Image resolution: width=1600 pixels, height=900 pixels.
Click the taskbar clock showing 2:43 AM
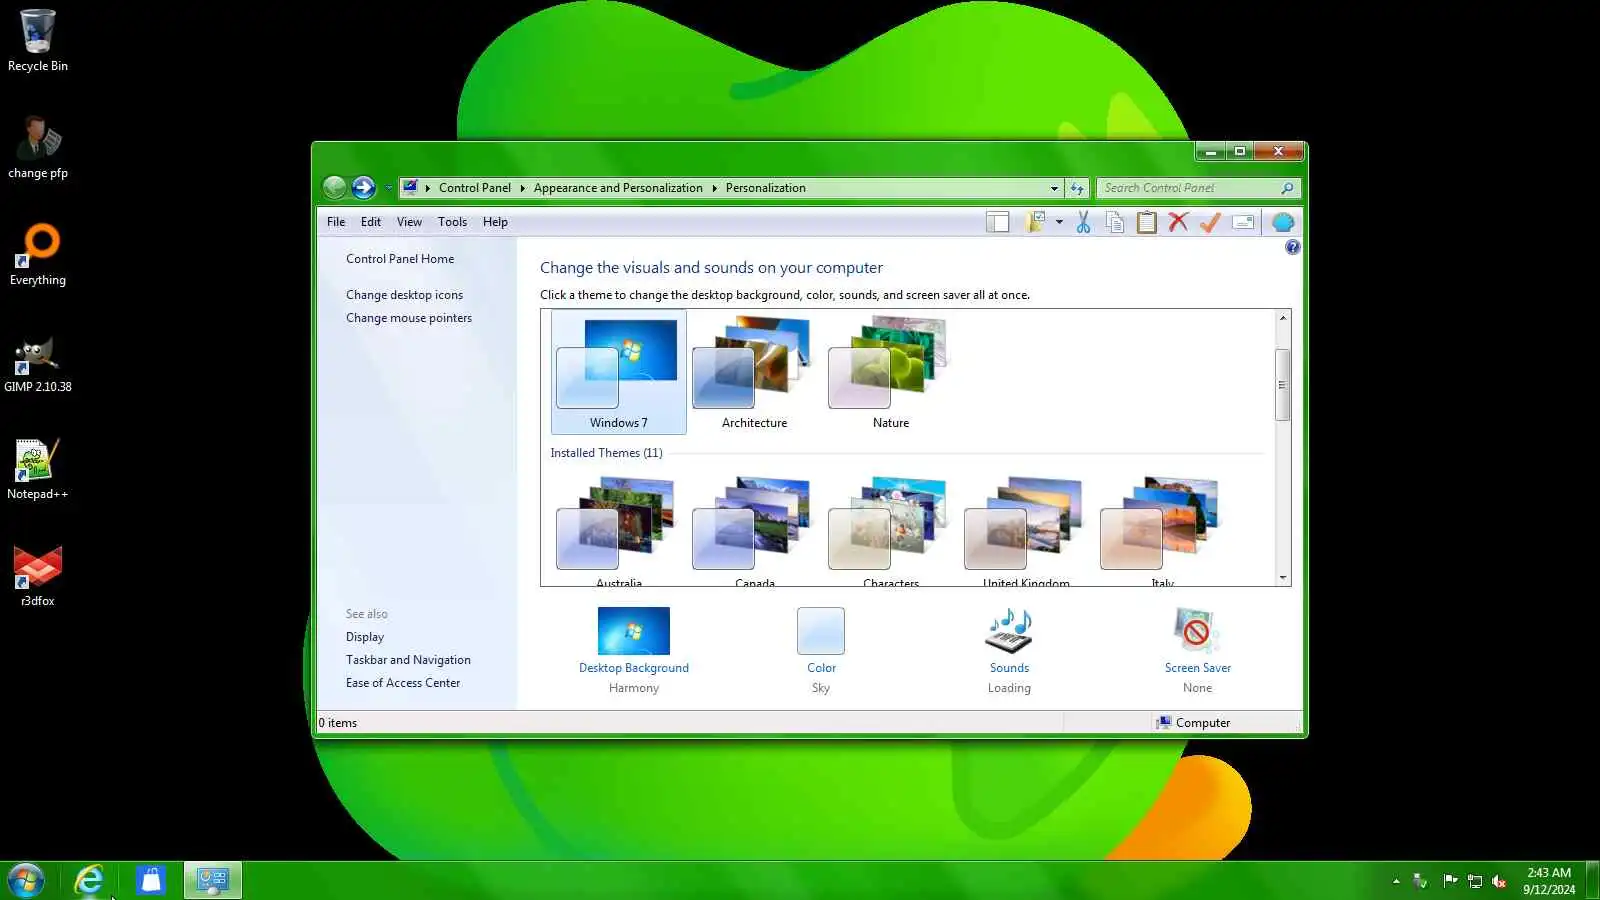tap(1549, 881)
